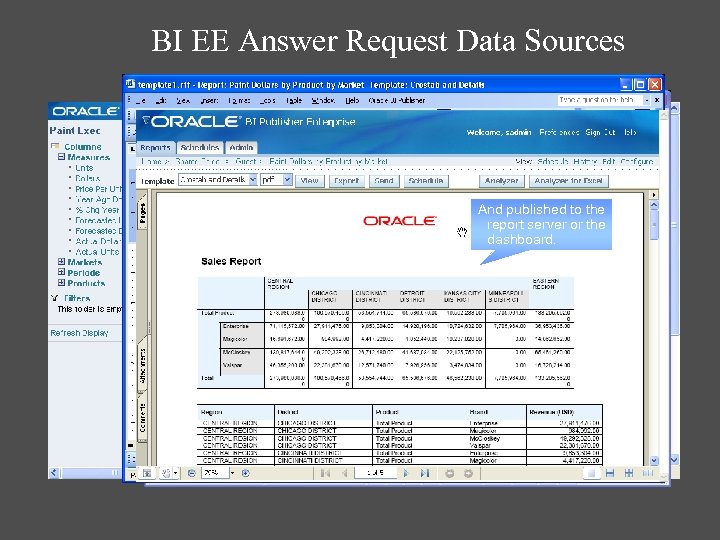Open the Edit menu
This screenshot has height=540, width=720.
pyautogui.click(x=161, y=100)
